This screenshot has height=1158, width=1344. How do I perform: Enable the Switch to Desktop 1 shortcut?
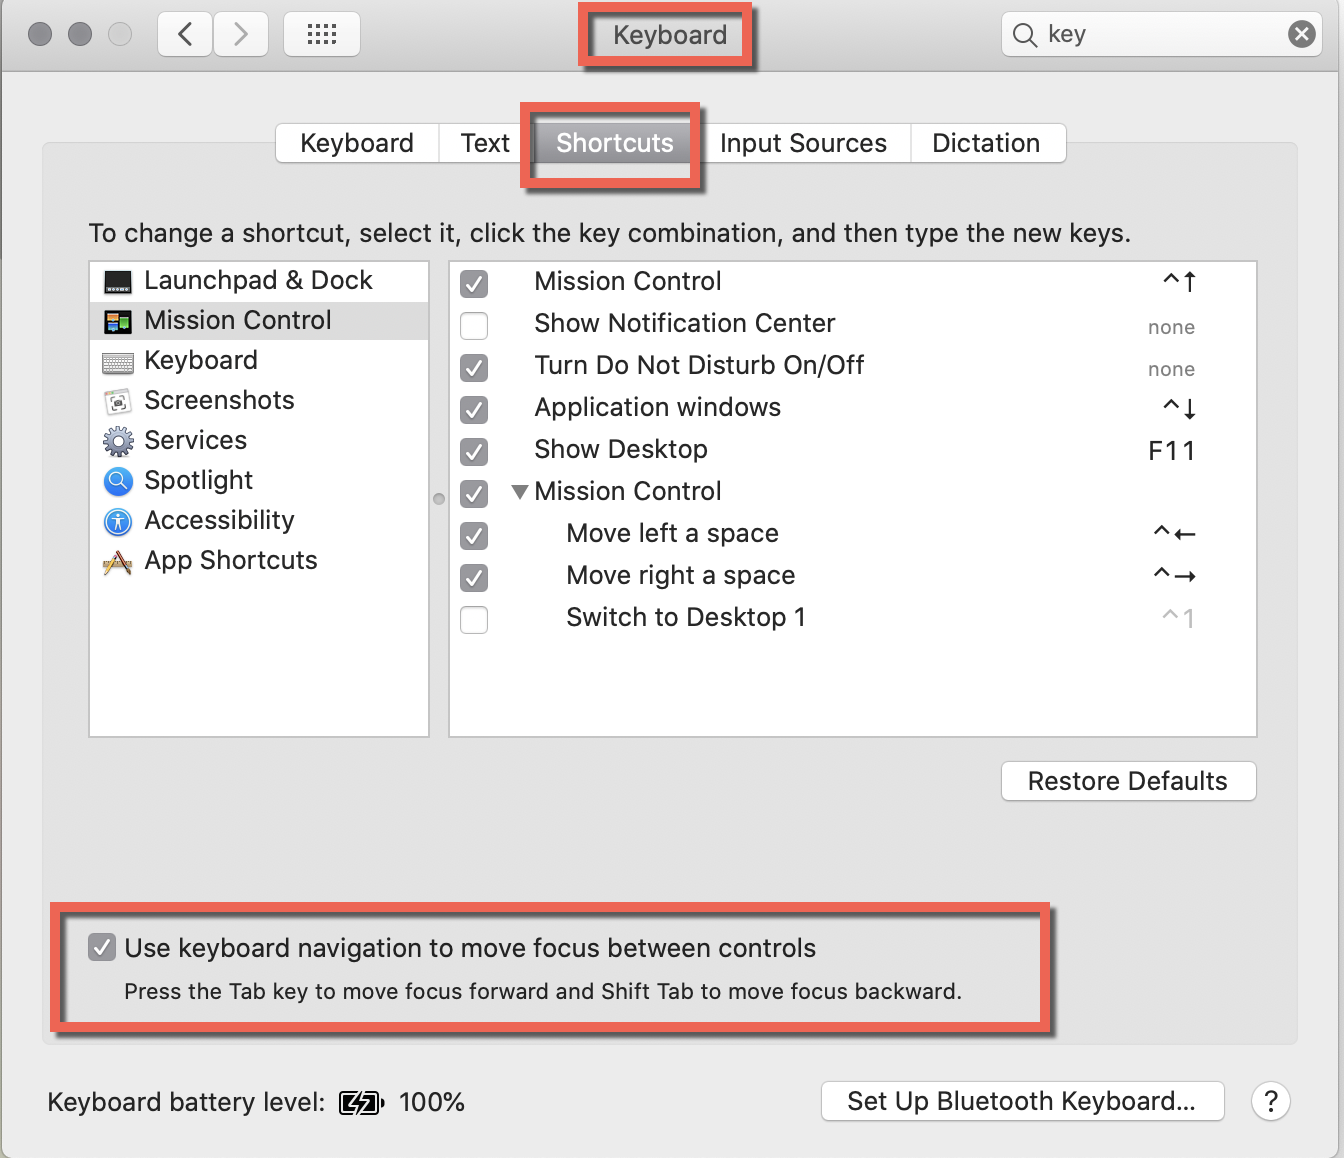(473, 620)
